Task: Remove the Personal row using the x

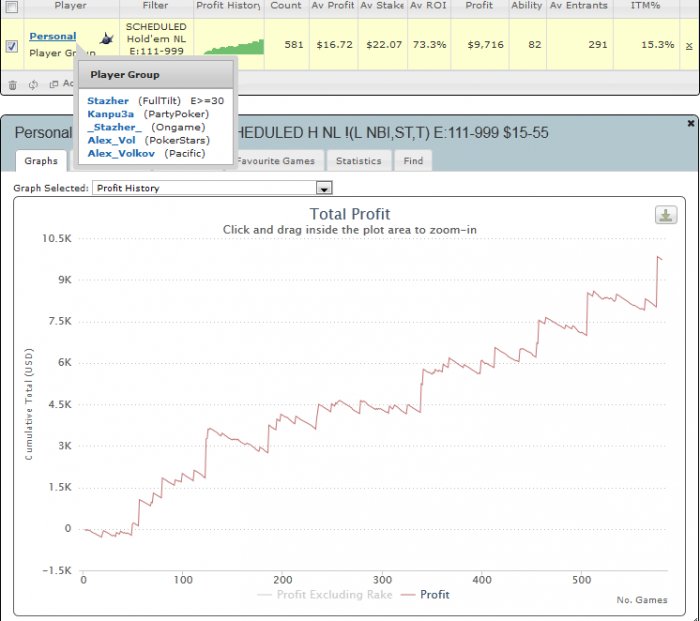Action: click(688, 46)
